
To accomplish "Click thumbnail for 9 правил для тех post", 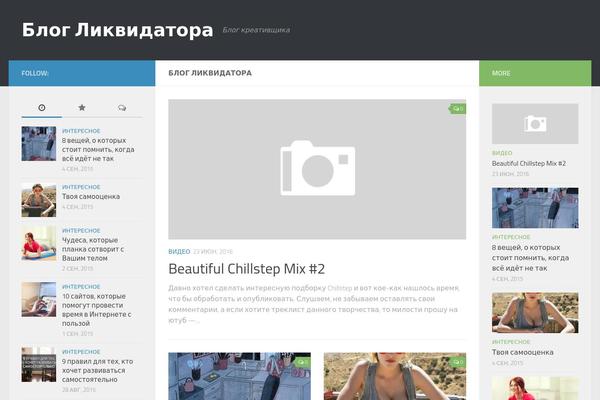I will 39,365.
